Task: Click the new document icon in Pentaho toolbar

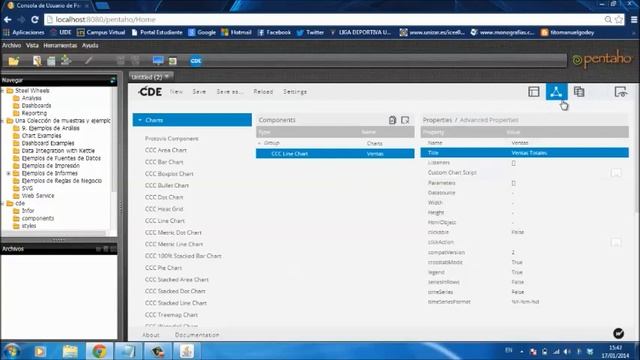Action: pyautogui.click(x=37, y=61)
